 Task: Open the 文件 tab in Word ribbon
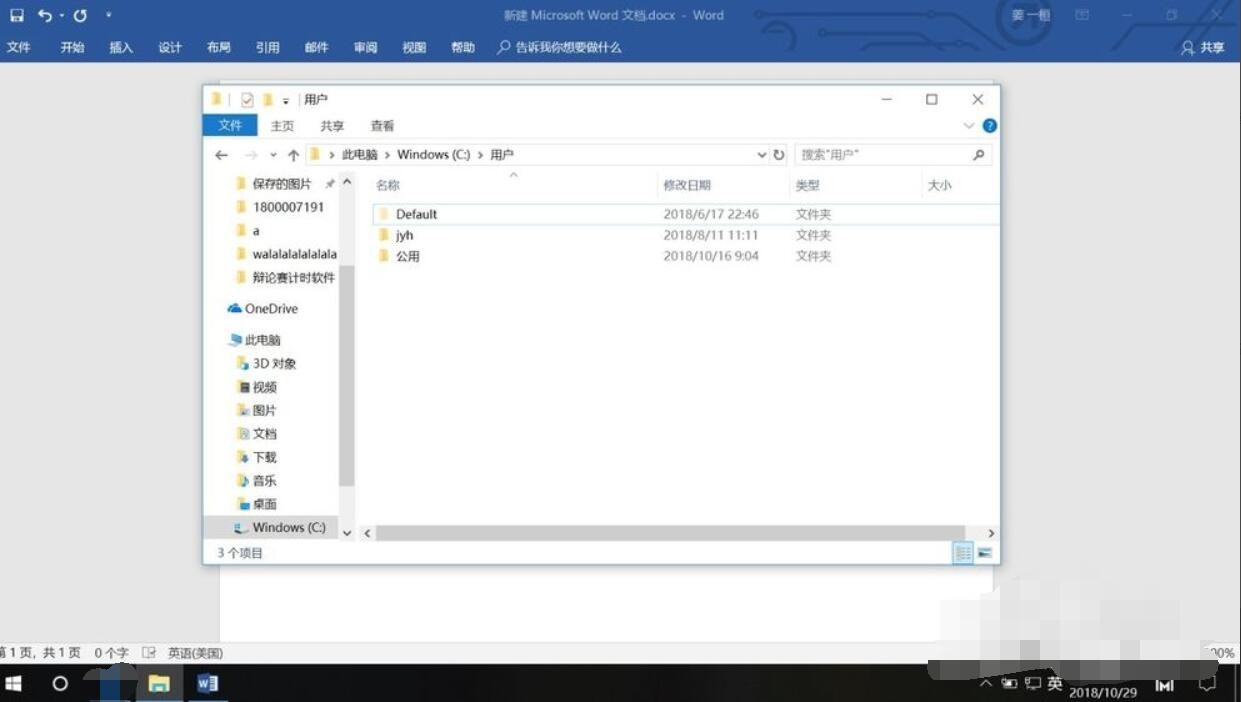[19, 47]
